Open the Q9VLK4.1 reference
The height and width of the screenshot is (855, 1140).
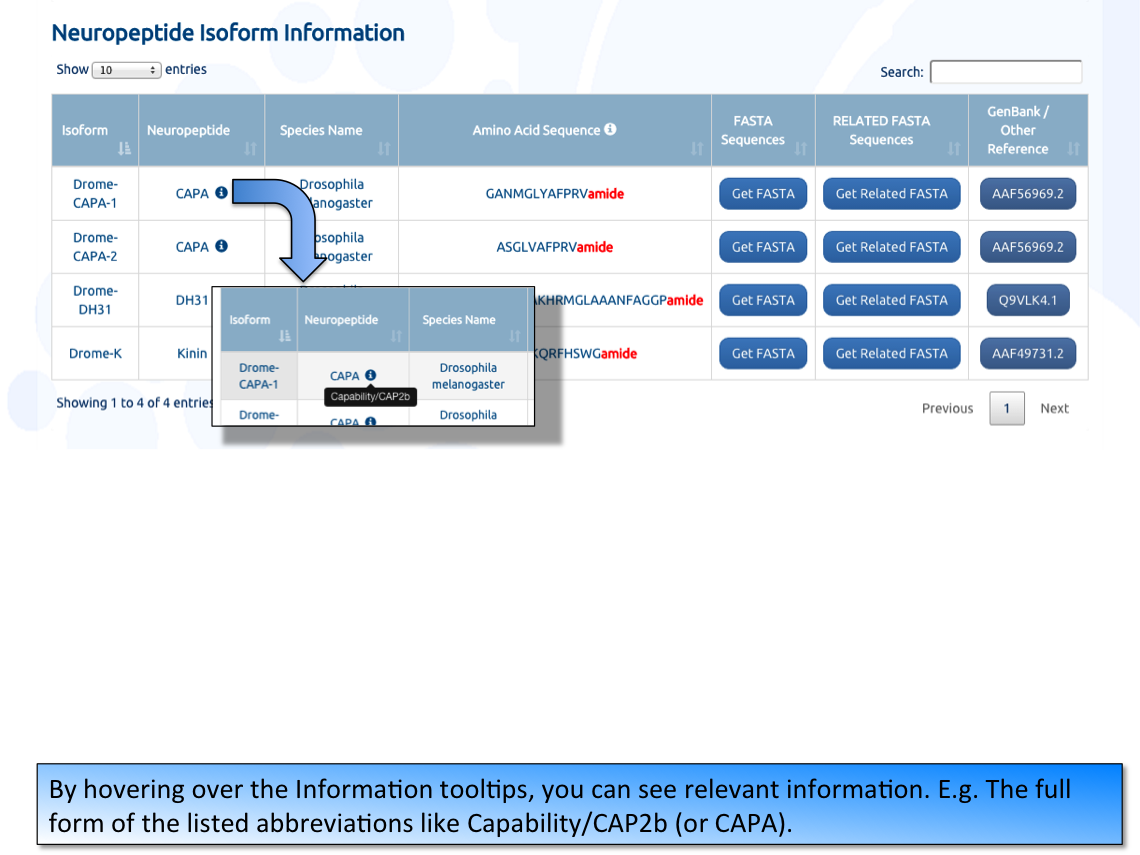pyautogui.click(x=1028, y=300)
